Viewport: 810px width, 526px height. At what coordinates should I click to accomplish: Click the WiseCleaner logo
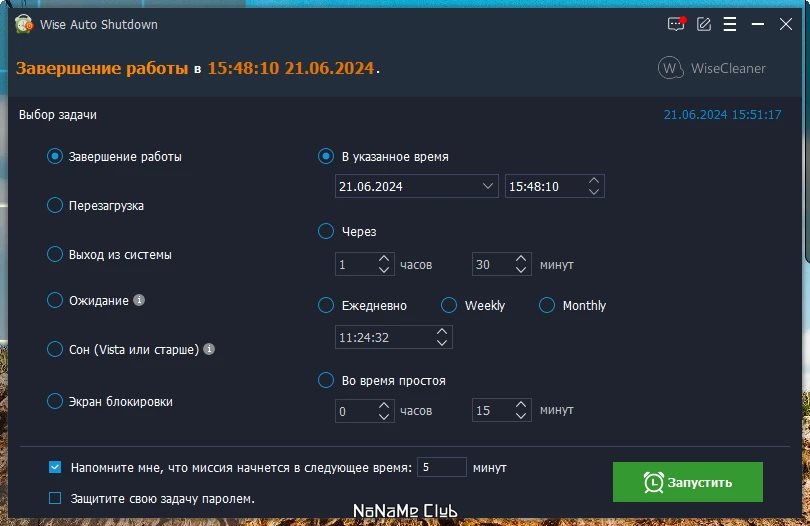click(711, 68)
